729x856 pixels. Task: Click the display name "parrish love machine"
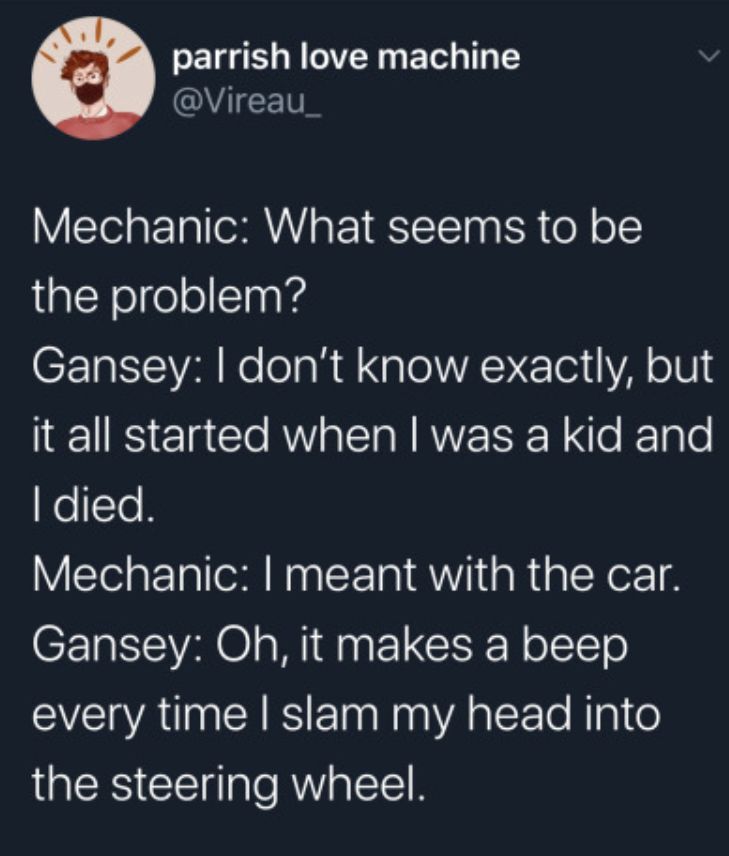click(347, 58)
